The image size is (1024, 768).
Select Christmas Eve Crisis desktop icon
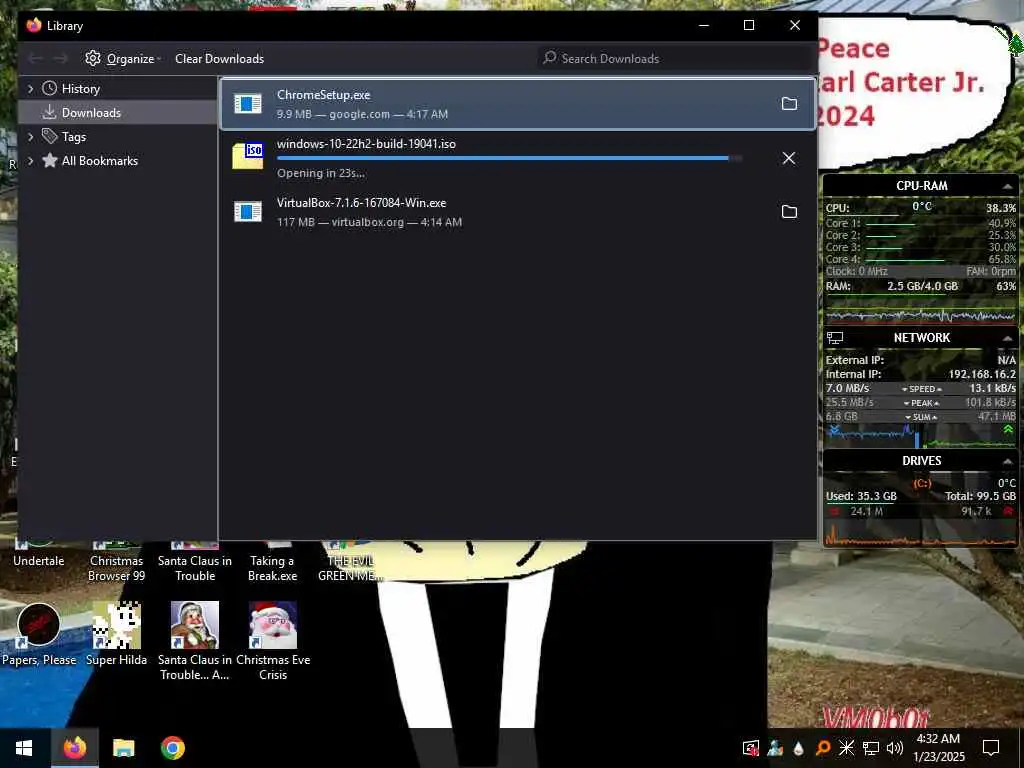click(x=273, y=641)
